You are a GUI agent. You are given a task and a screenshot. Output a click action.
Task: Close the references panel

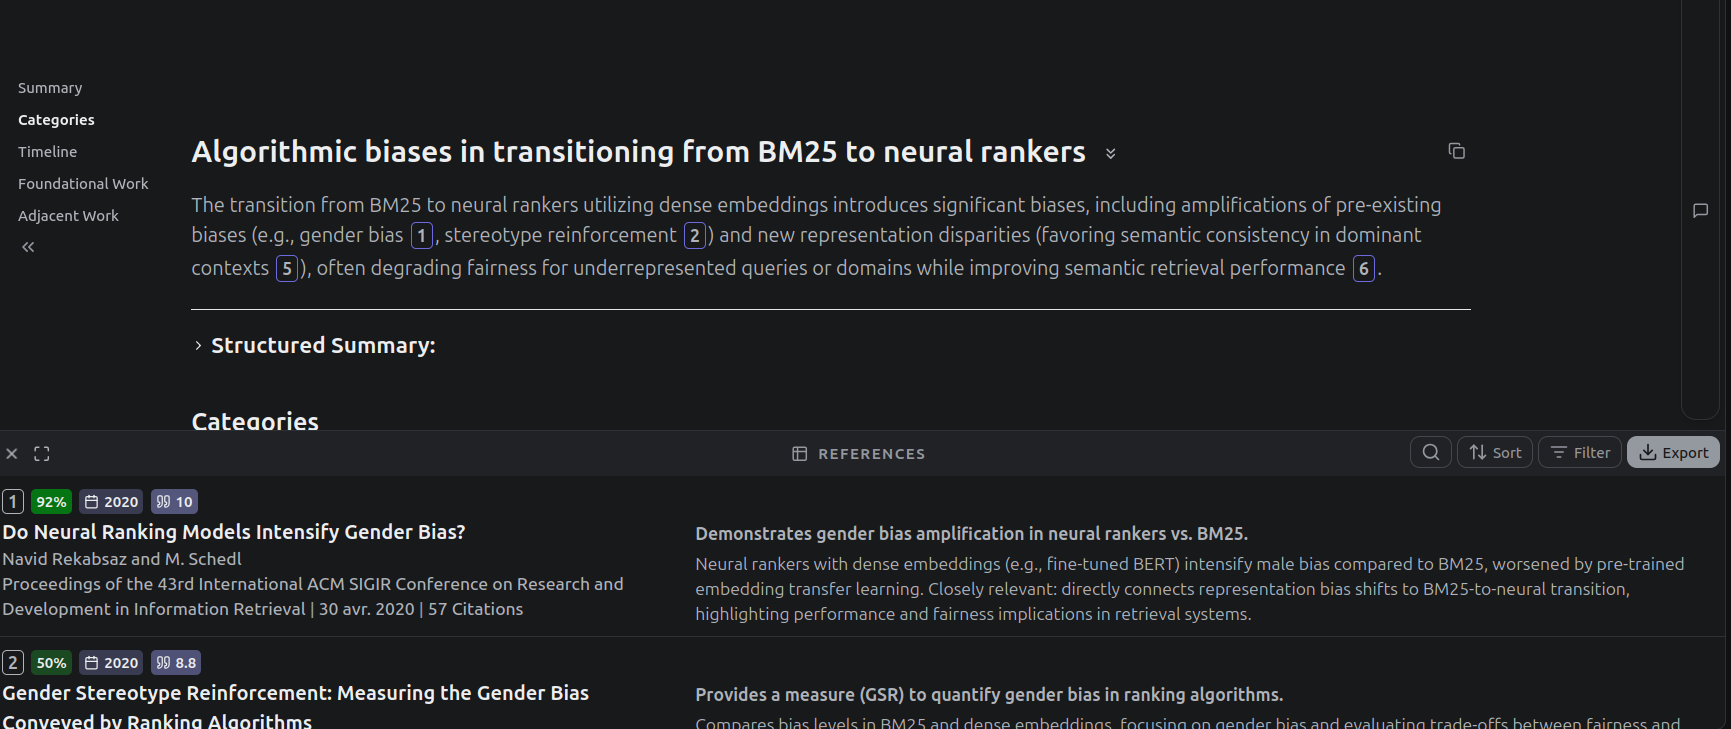point(12,454)
